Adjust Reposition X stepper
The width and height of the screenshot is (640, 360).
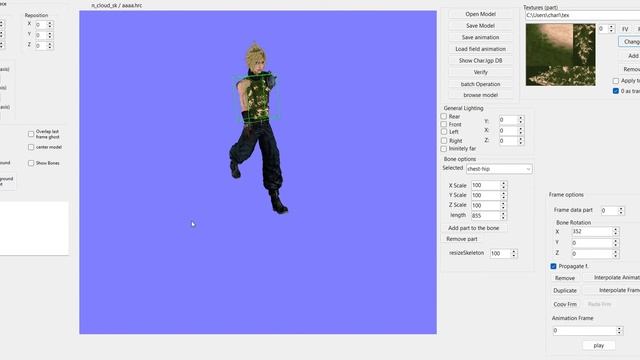pos(50,25)
